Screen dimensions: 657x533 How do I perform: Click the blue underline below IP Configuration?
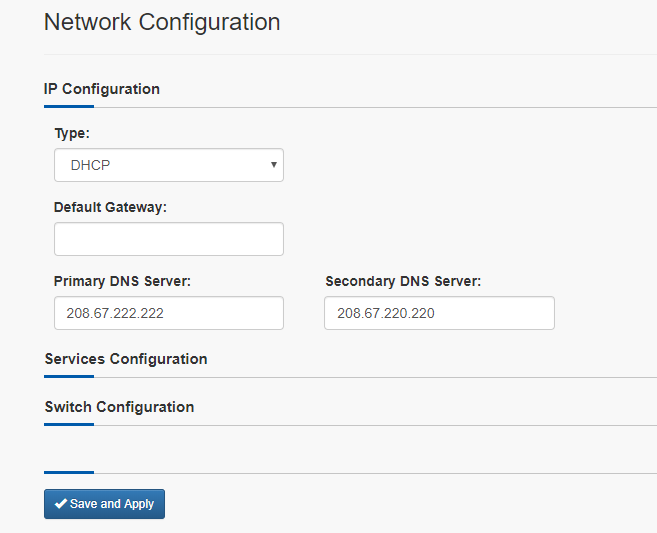pyautogui.click(x=69, y=106)
